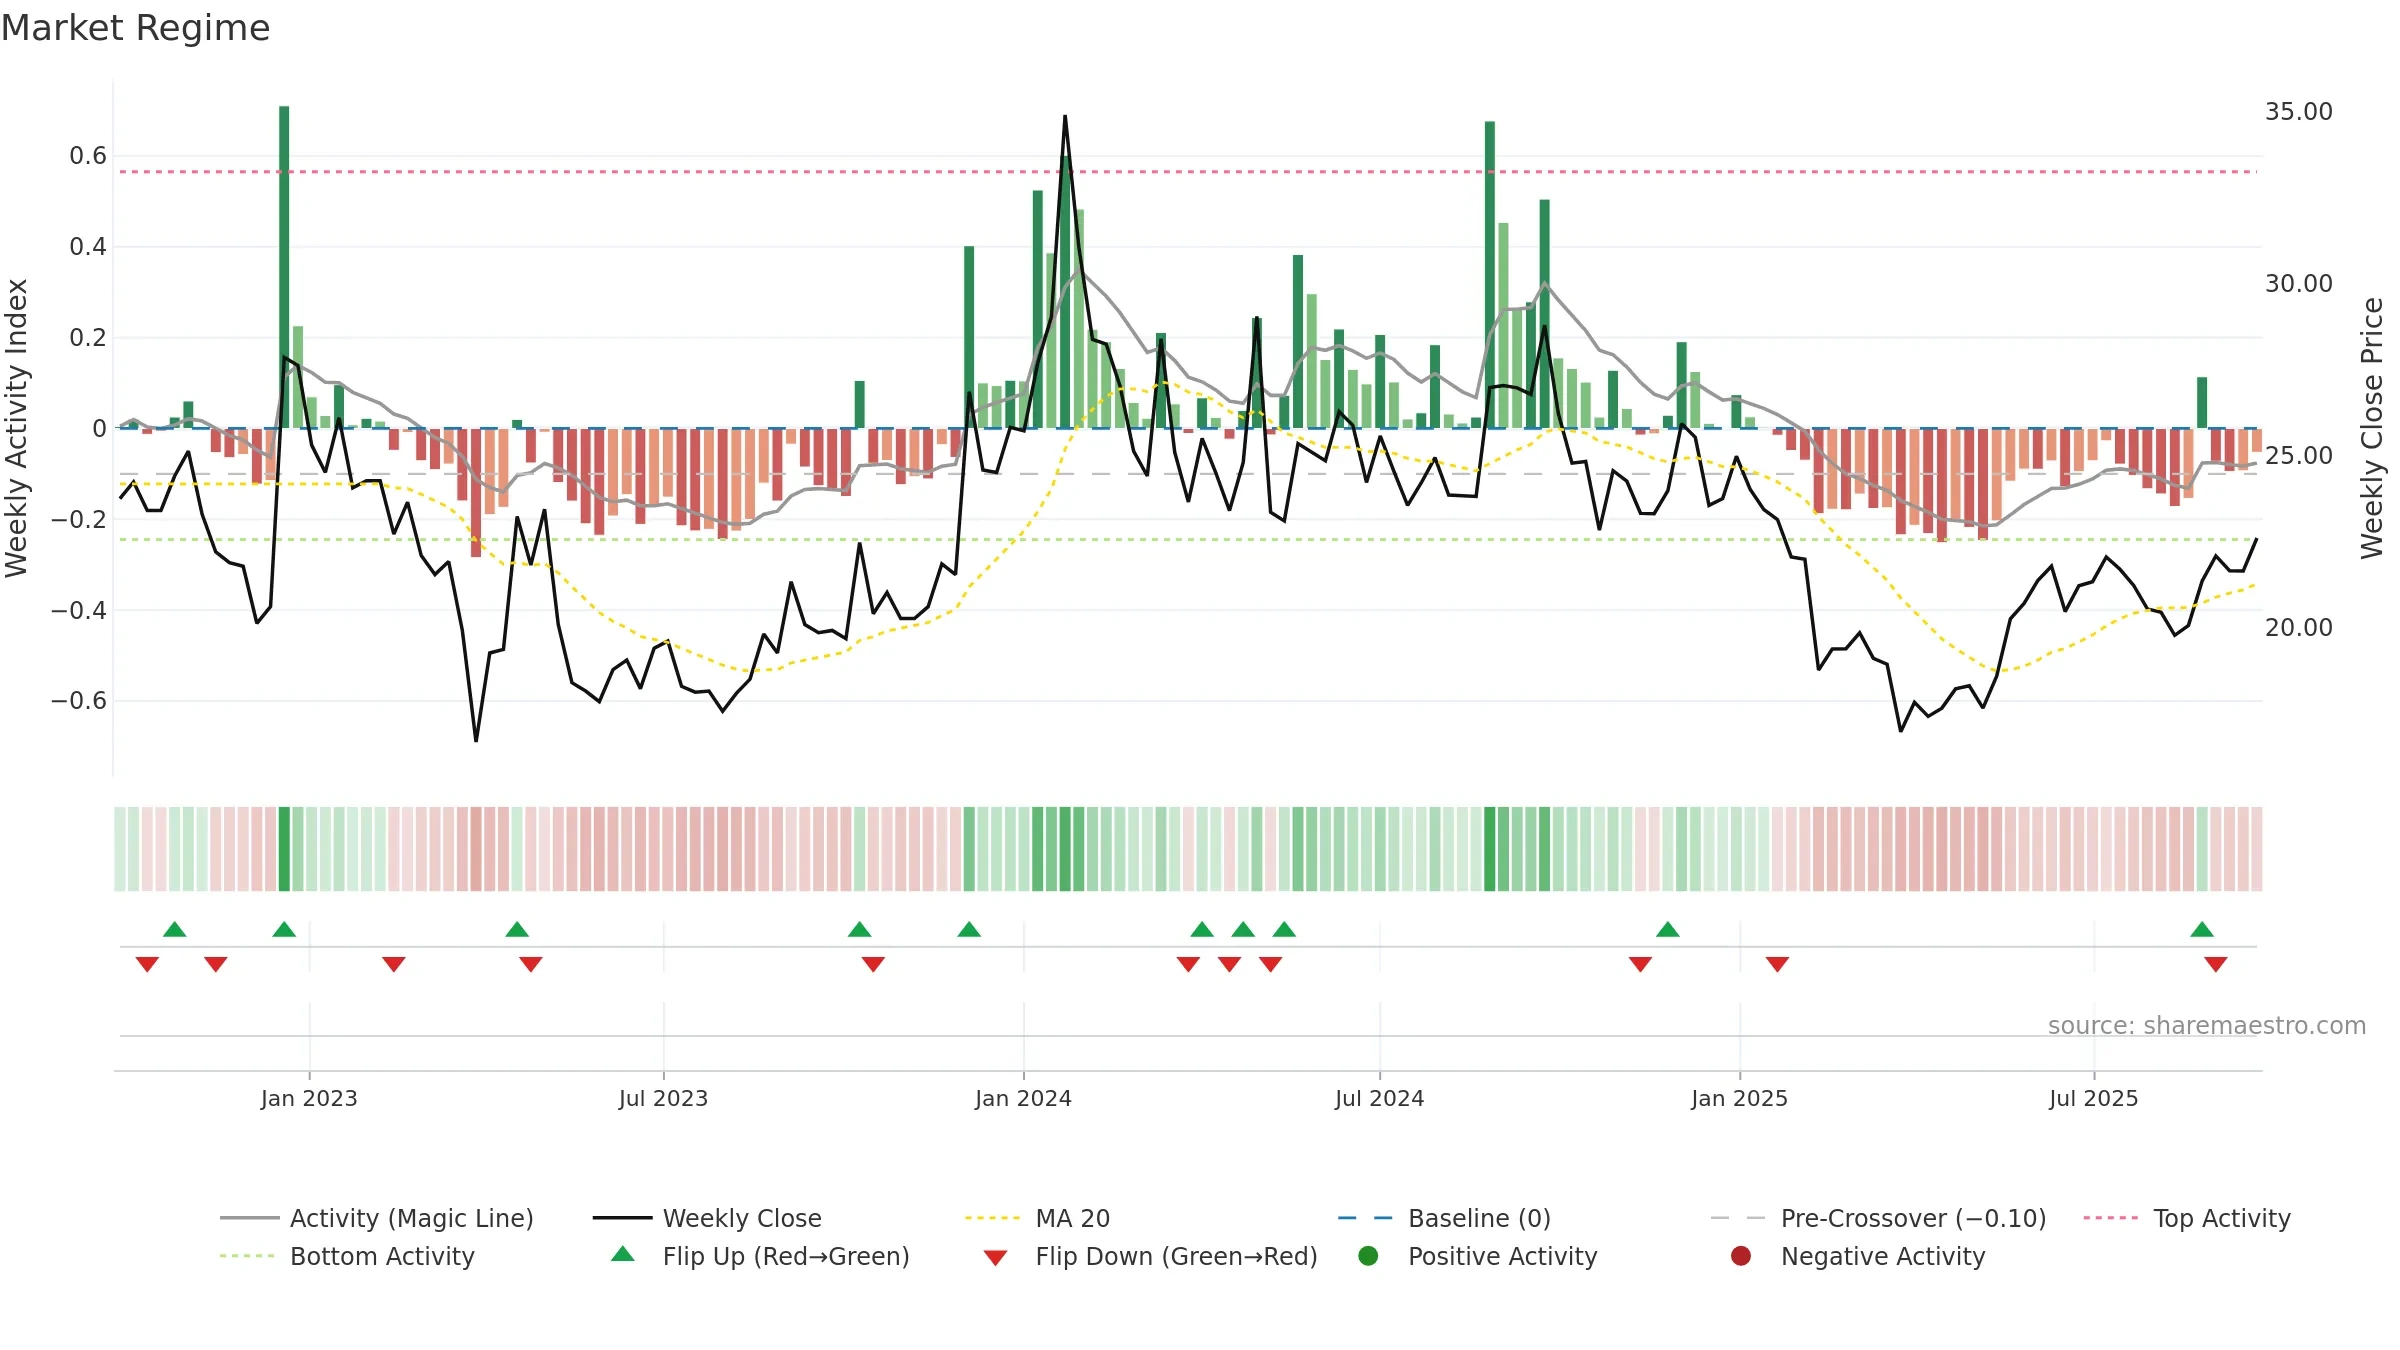Screen dimensions: 2400x1350
Task: Click the Jul 2025 x-axis label
Action: click(2093, 1098)
